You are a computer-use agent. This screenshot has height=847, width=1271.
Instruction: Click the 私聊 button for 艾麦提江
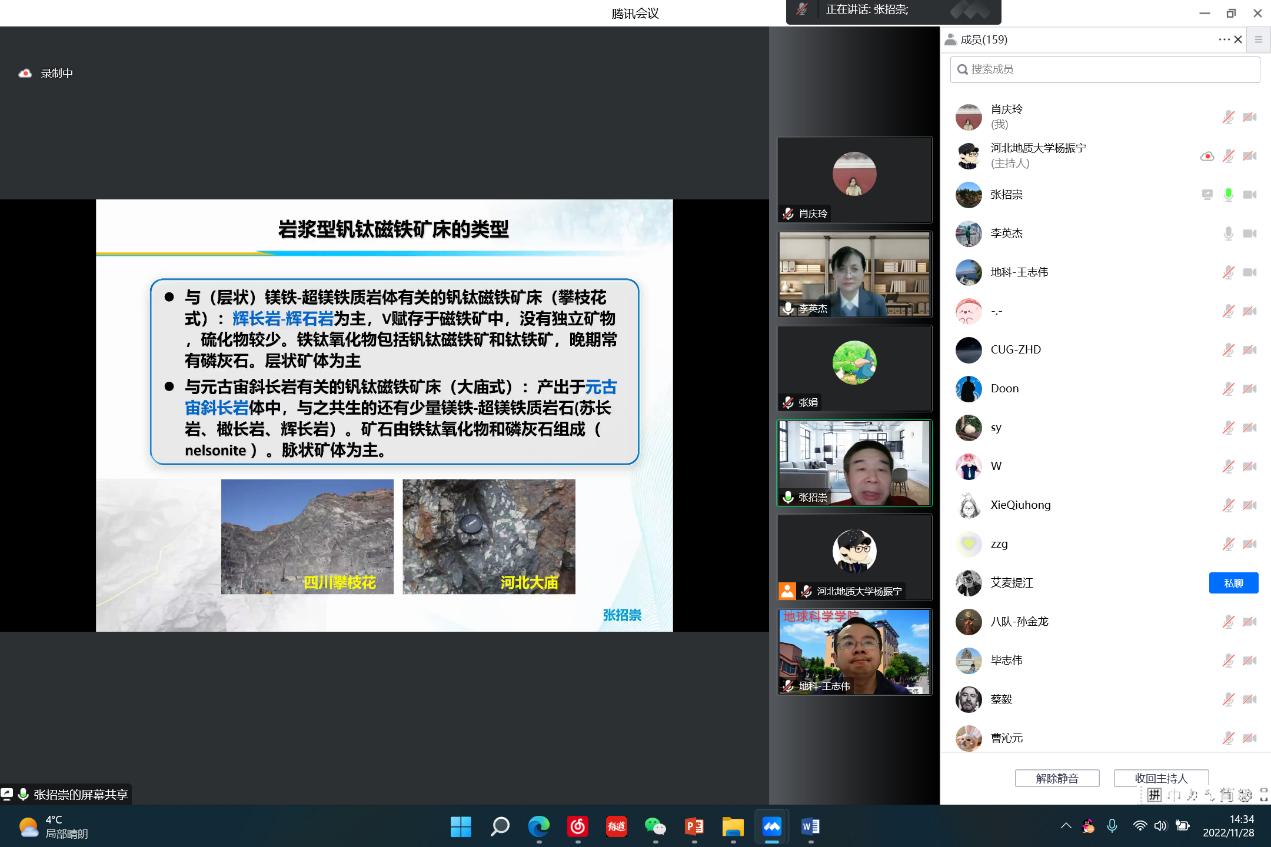click(x=1233, y=583)
